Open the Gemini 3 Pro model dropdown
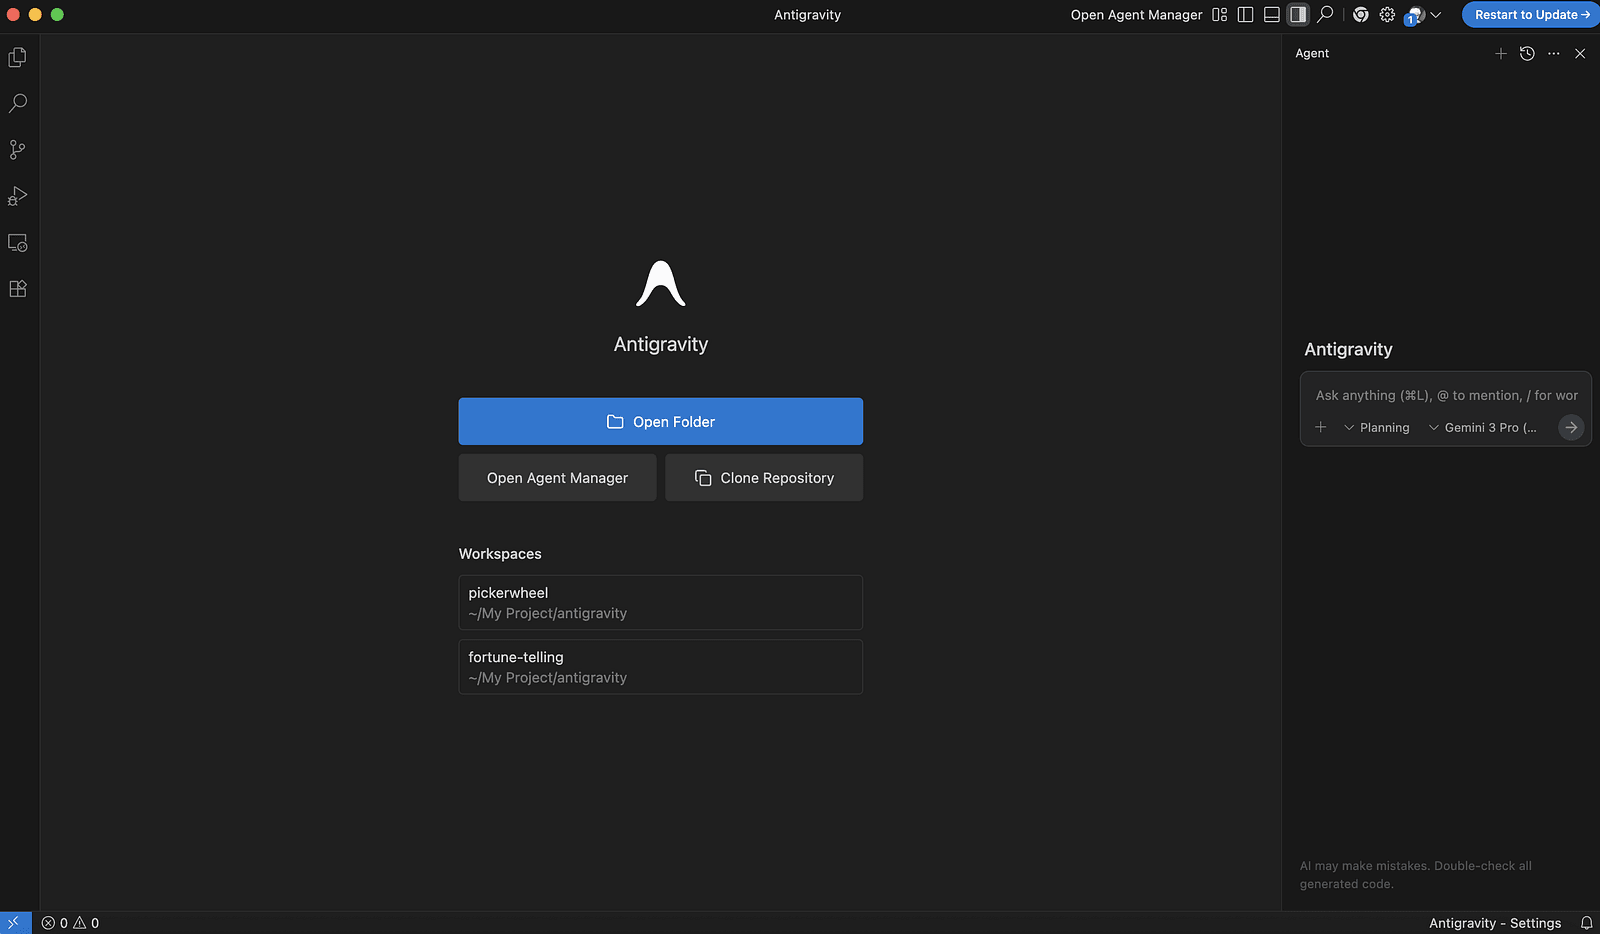1600x934 pixels. tap(1483, 428)
